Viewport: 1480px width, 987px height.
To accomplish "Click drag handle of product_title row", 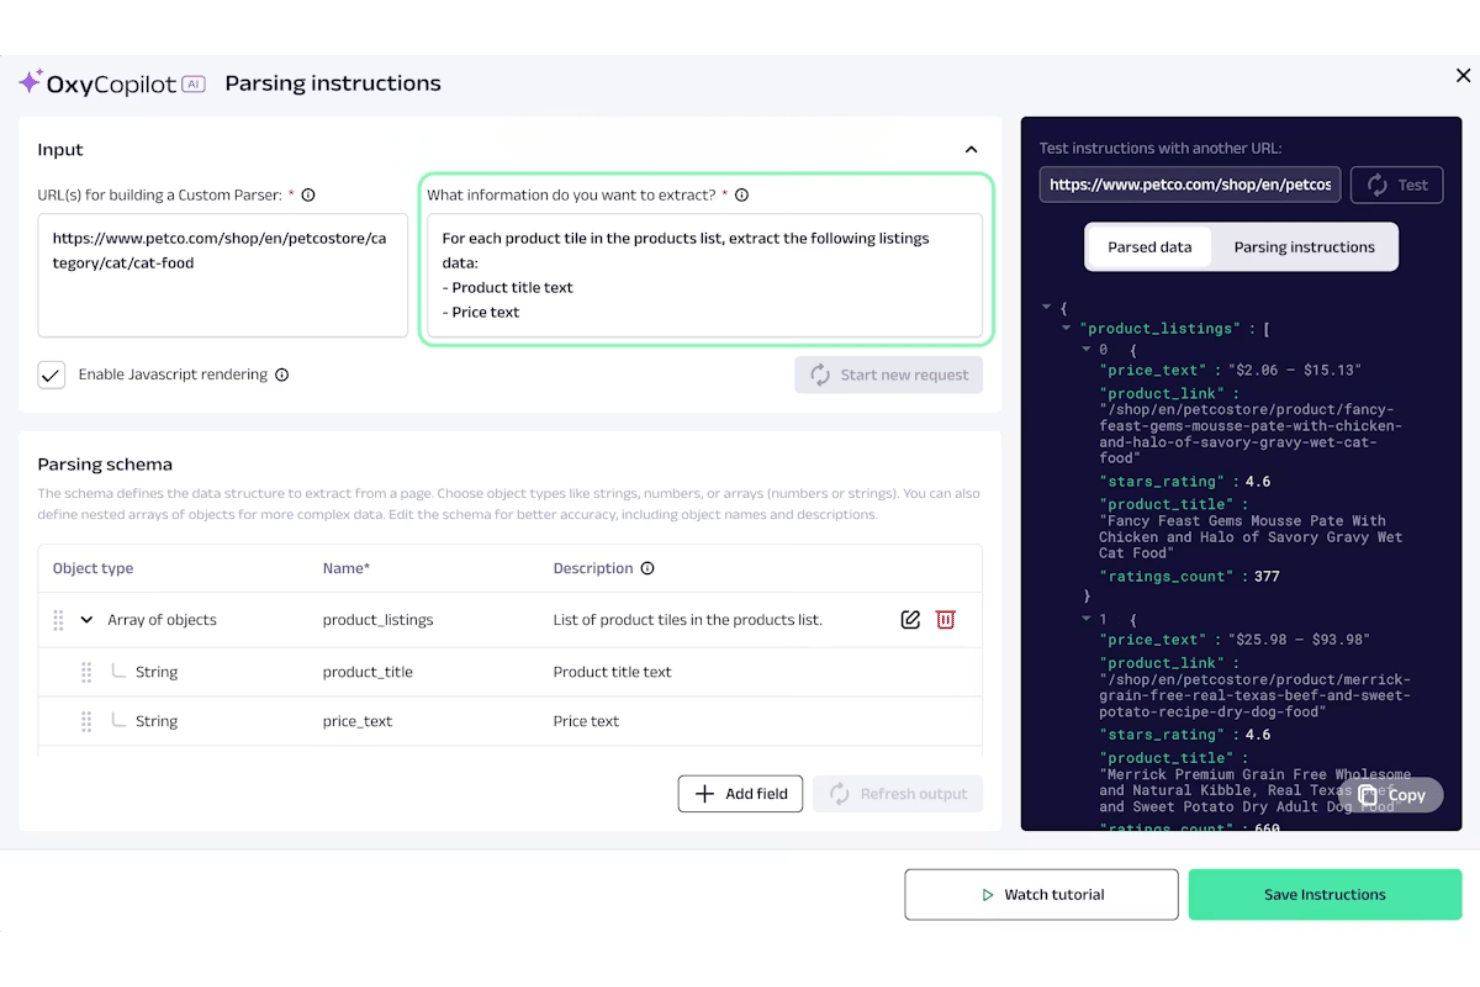I will 86,672.
